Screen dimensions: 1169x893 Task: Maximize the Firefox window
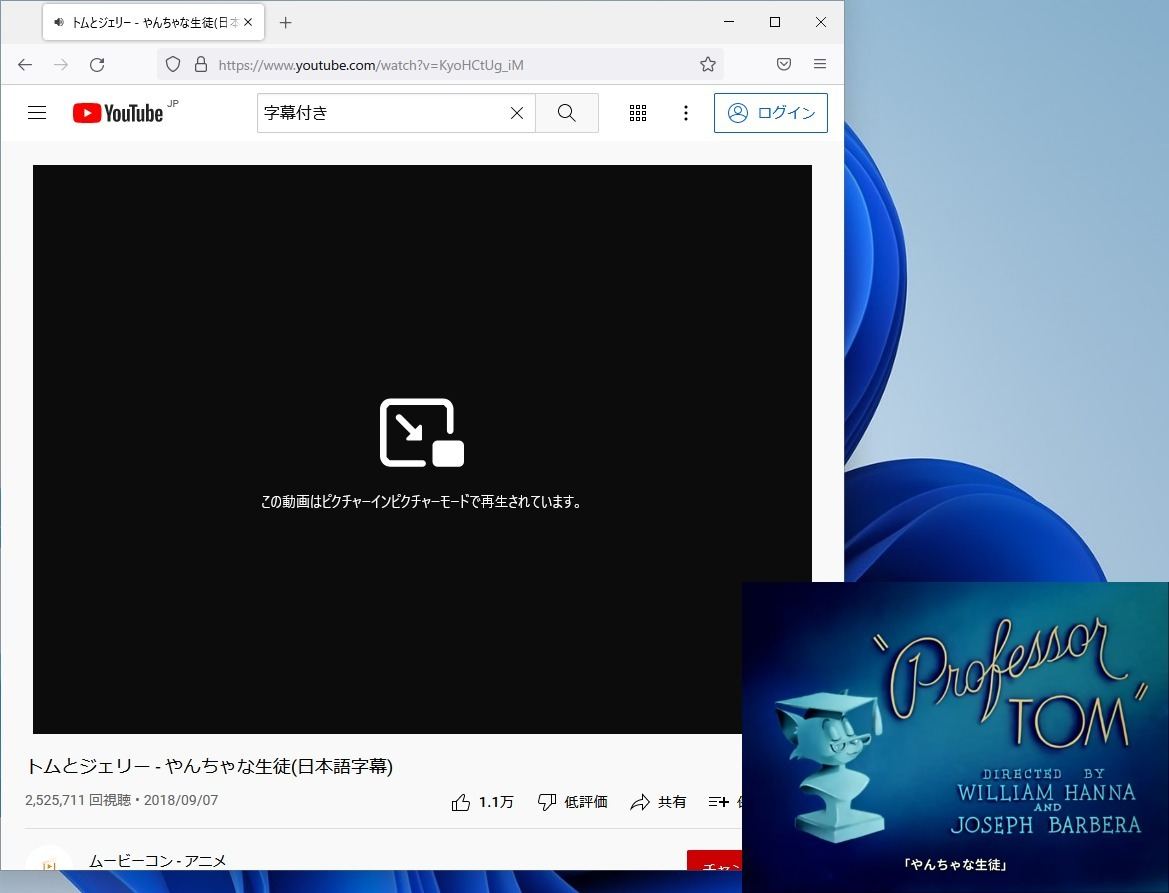[775, 22]
